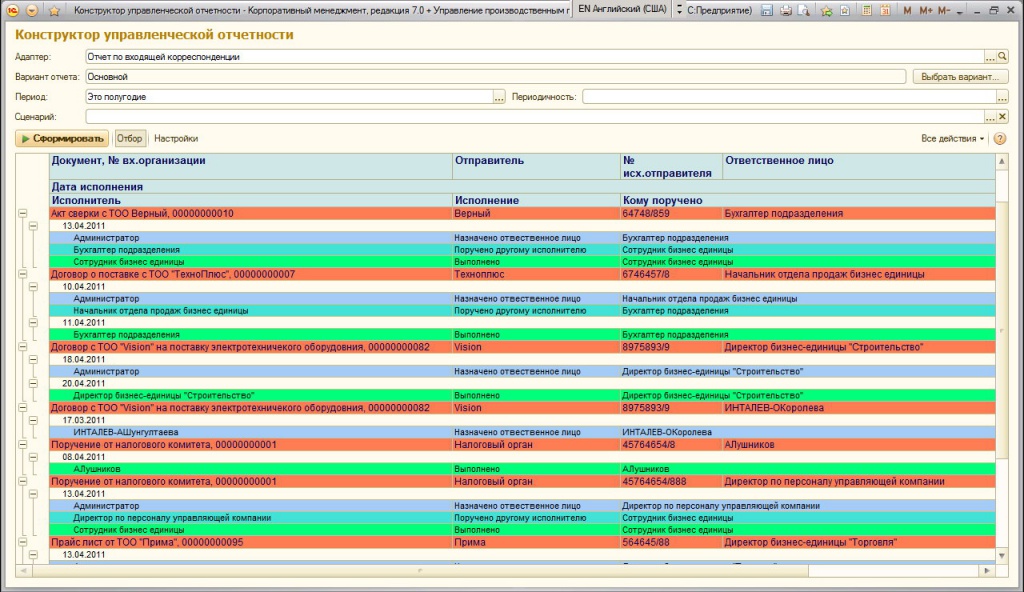Screen dimensions: 1024x592
Task: Select the number cell 564645/88
Action: 671,542
